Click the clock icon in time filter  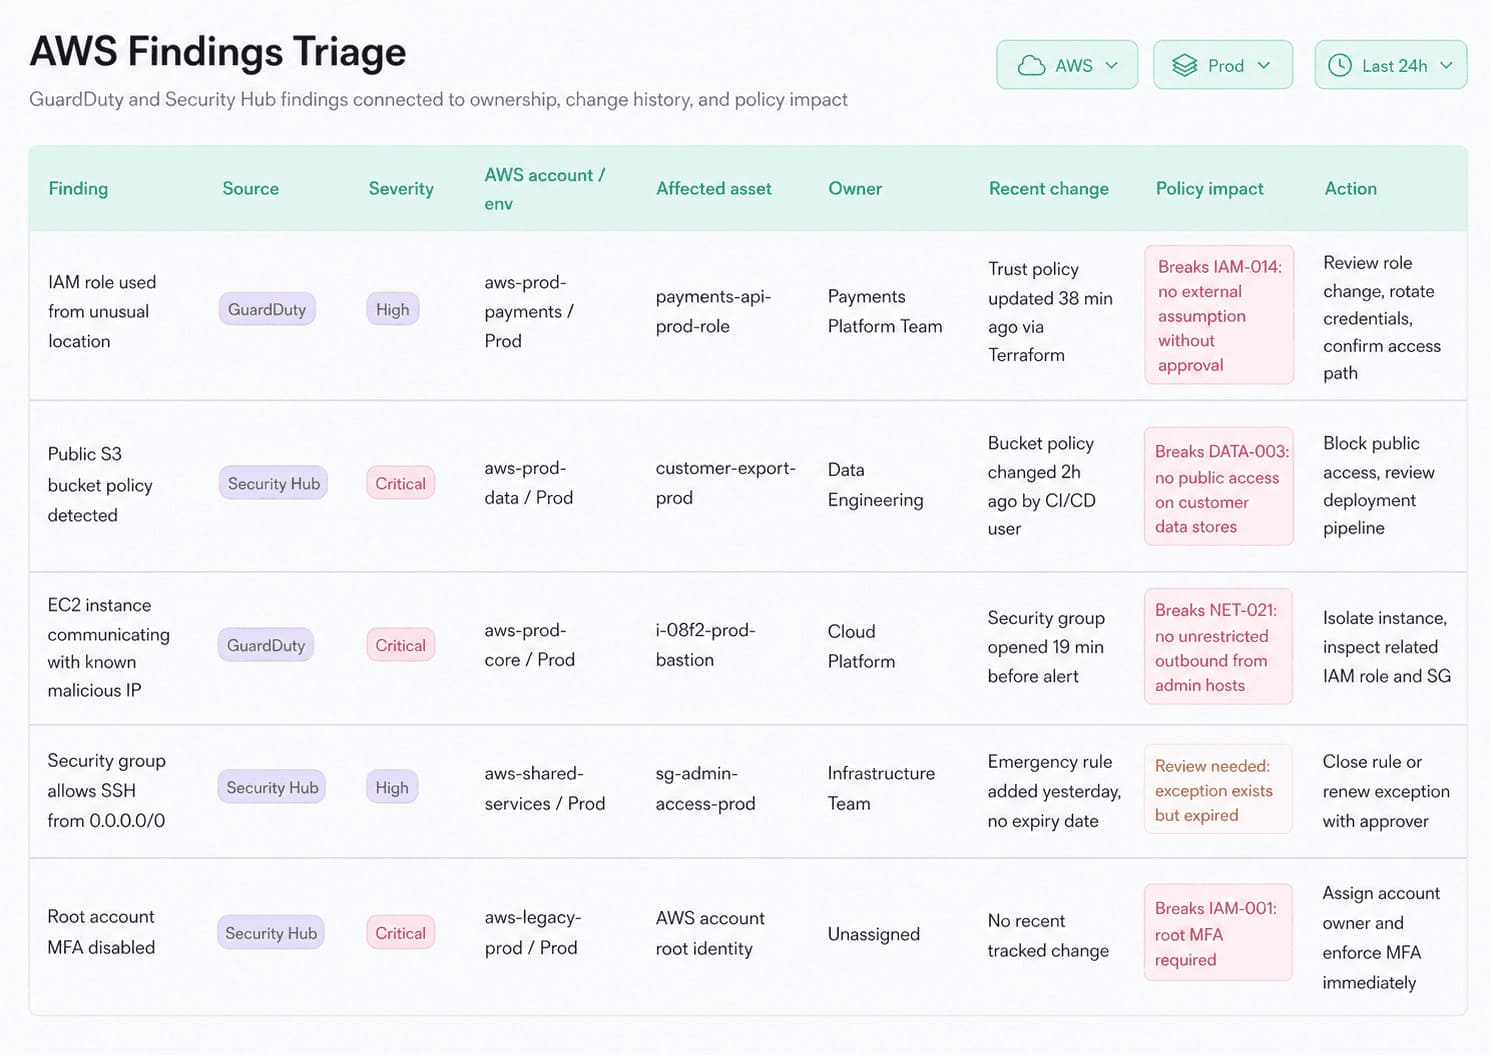pos(1339,66)
